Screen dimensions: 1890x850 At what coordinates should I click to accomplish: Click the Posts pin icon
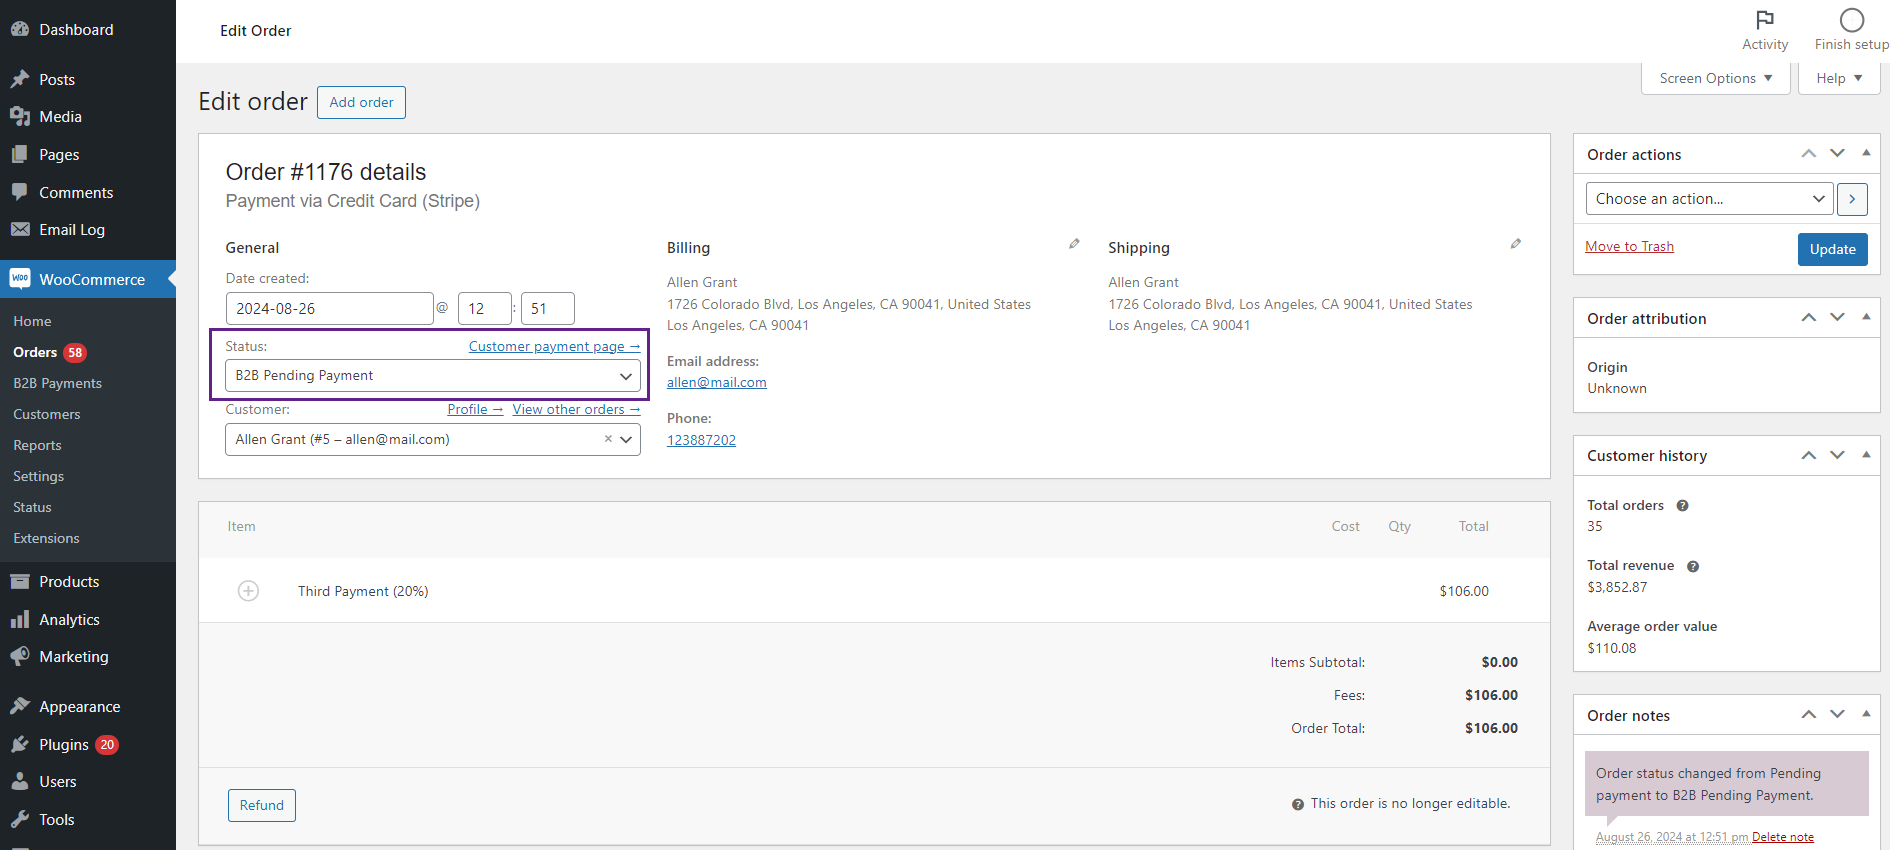tap(20, 79)
